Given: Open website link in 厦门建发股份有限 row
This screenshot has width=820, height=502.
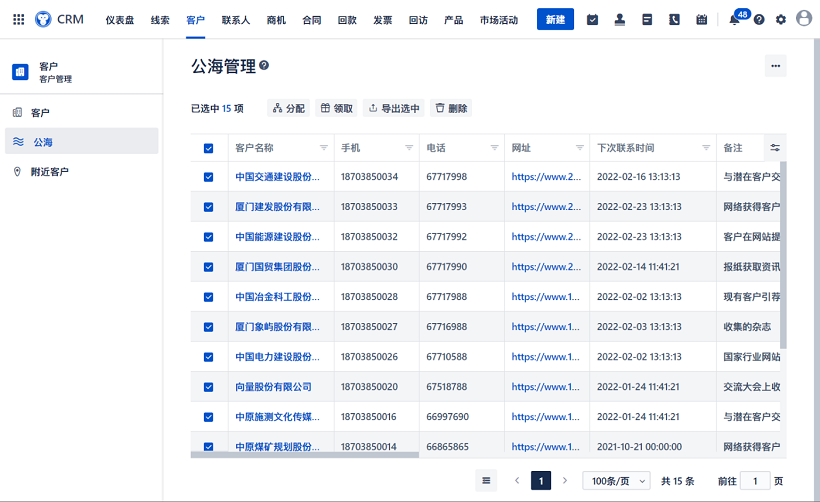Looking at the screenshot, I should (x=546, y=207).
